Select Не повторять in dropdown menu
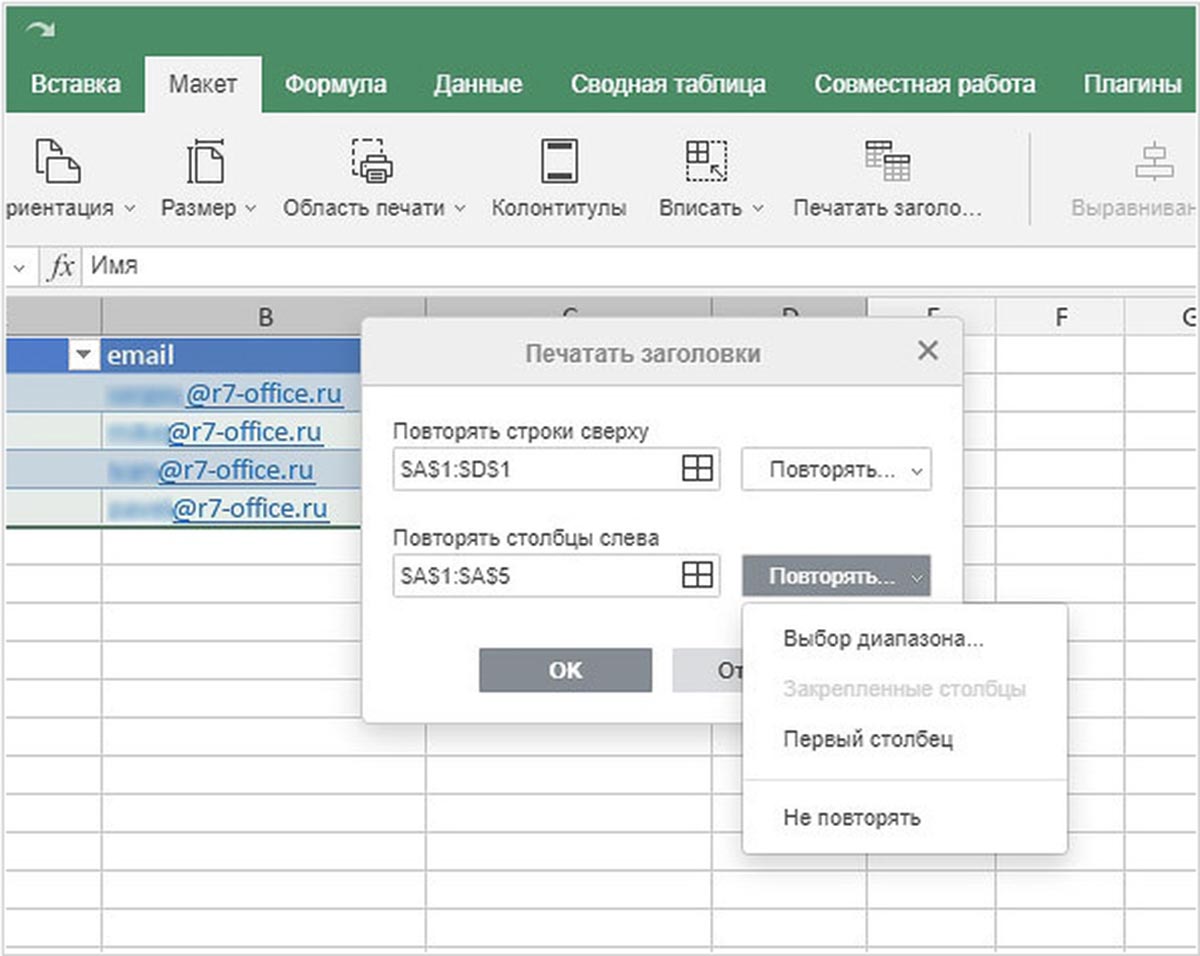The image size is (1200, 956). pyautogui.click(x=851, y=818)
